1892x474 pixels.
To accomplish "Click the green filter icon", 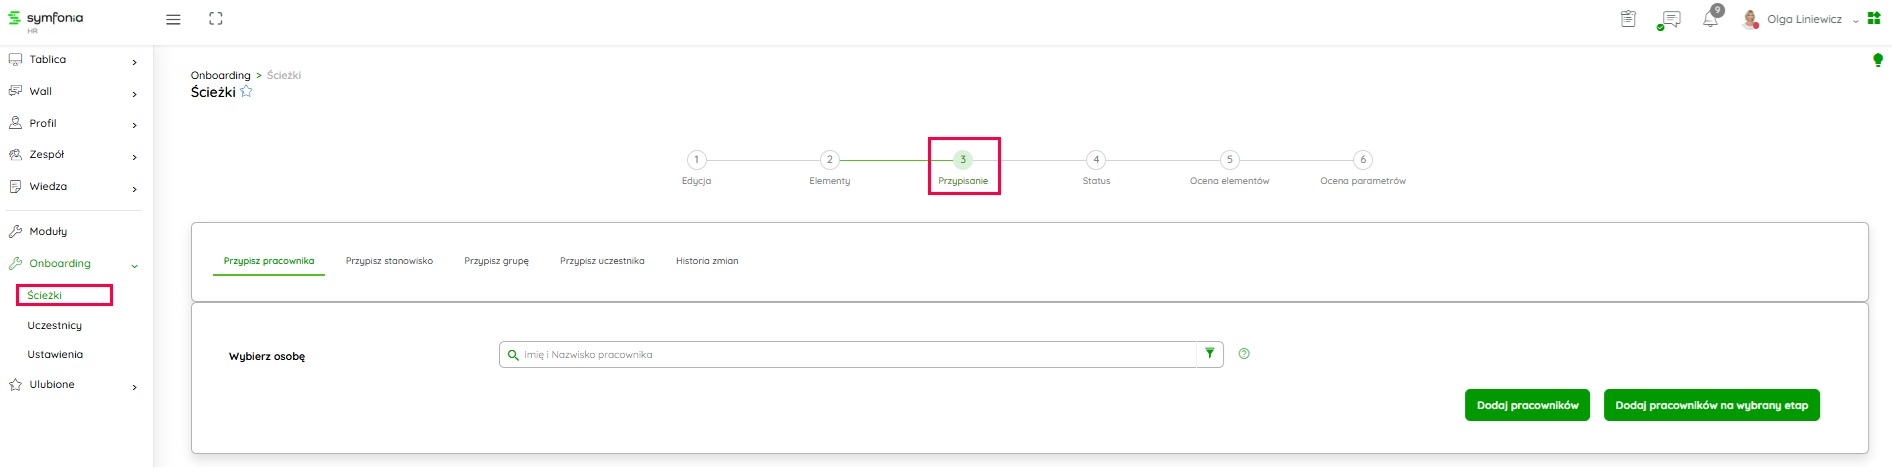I will 1210,354.
